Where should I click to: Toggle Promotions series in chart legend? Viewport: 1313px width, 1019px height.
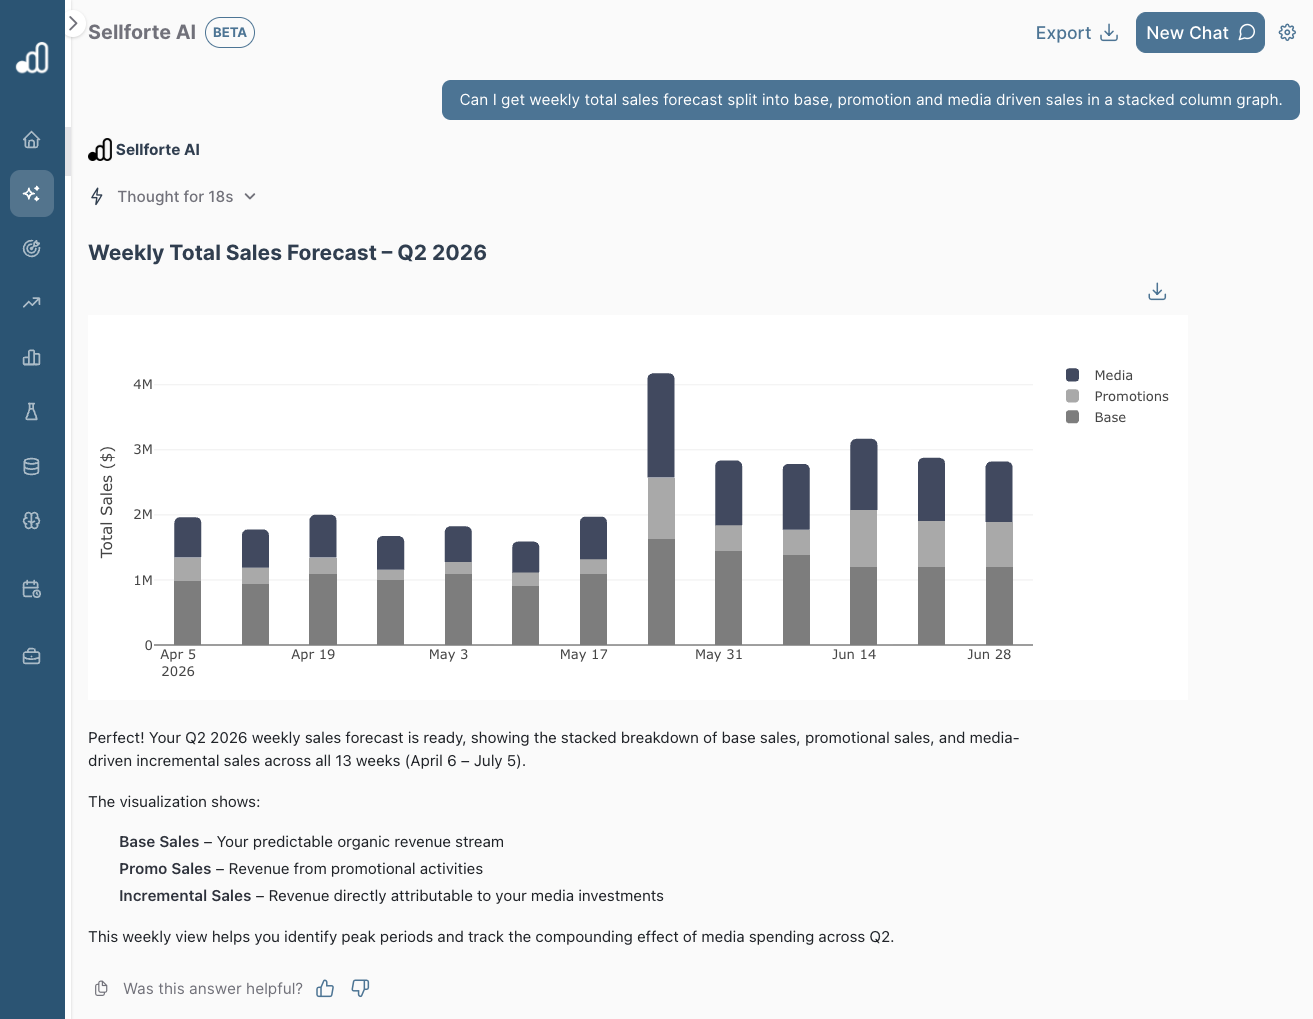coord(1130,396)
